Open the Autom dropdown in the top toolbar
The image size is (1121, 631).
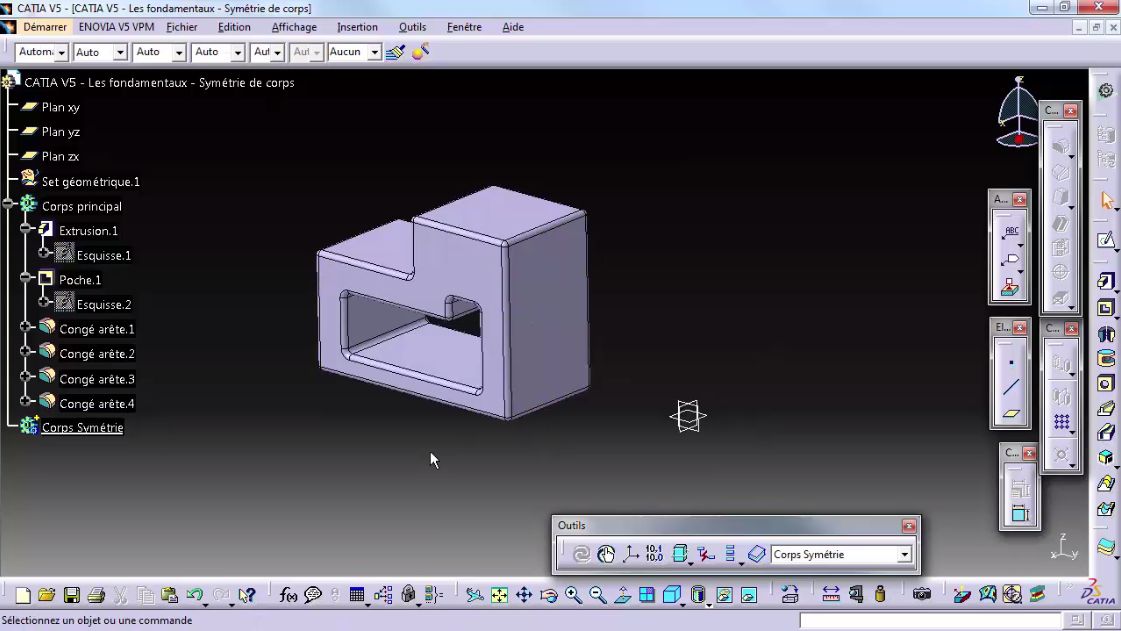pos(61,52)
